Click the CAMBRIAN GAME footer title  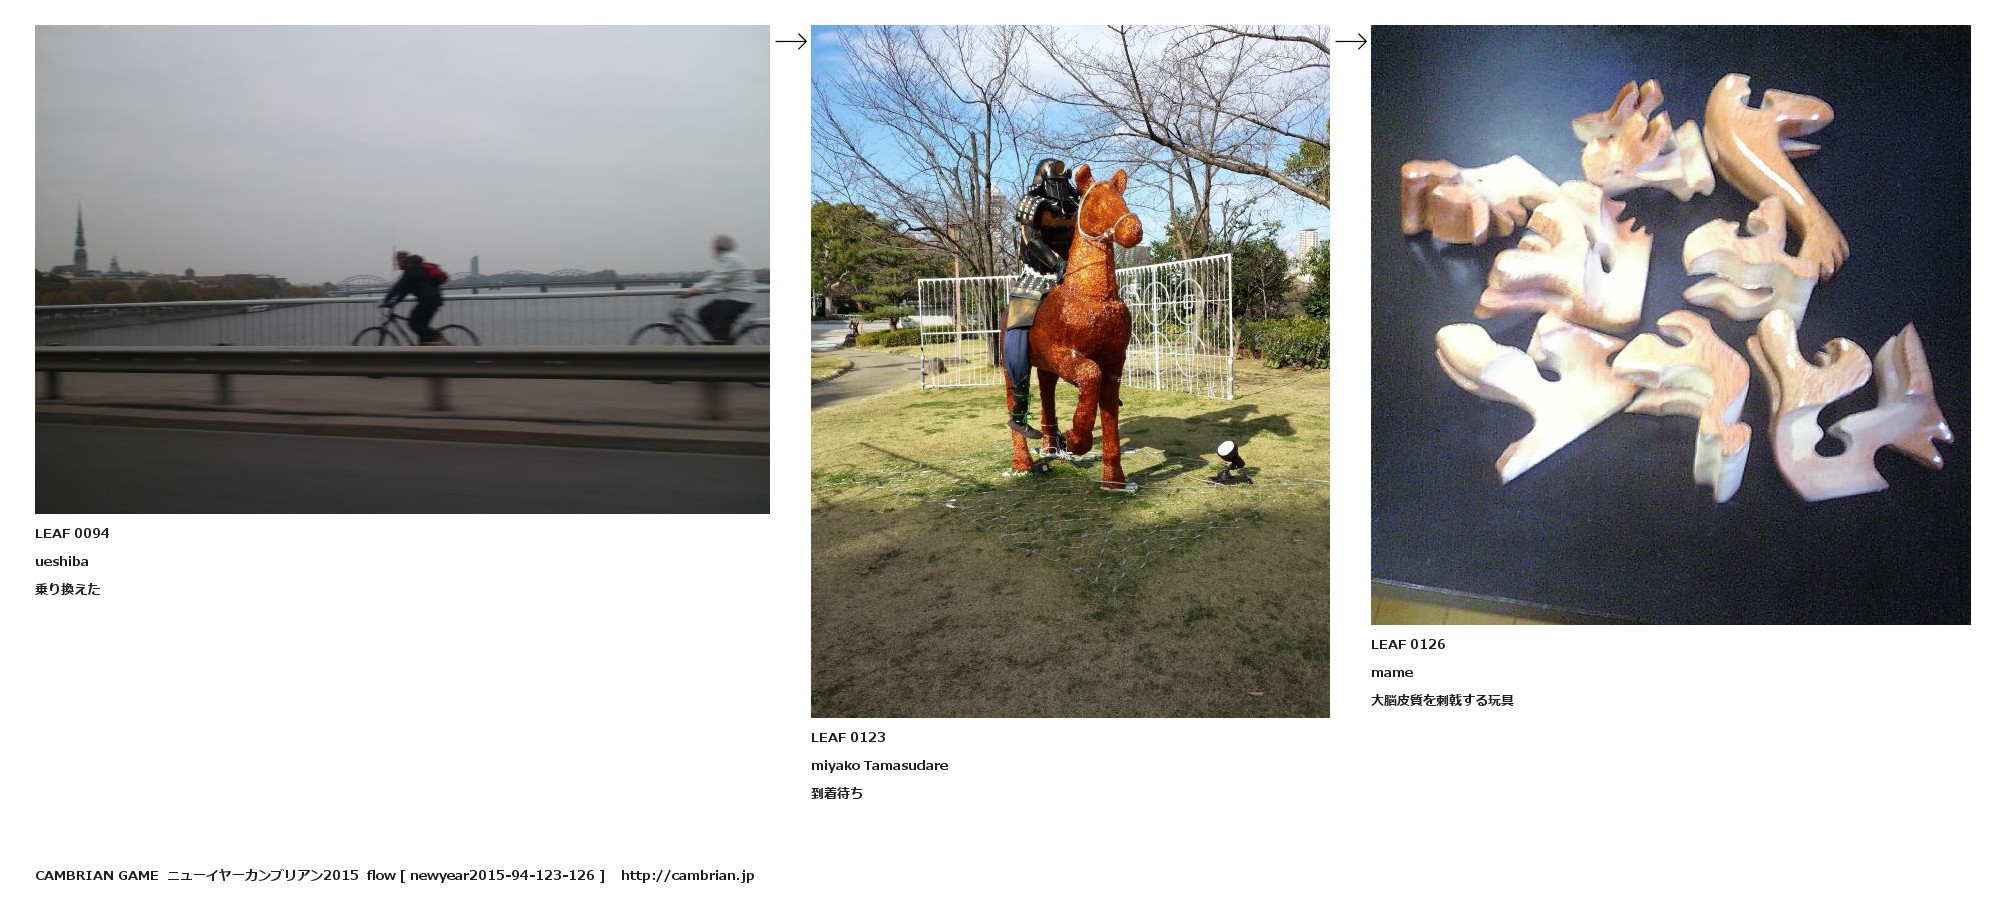coord(97,875)
